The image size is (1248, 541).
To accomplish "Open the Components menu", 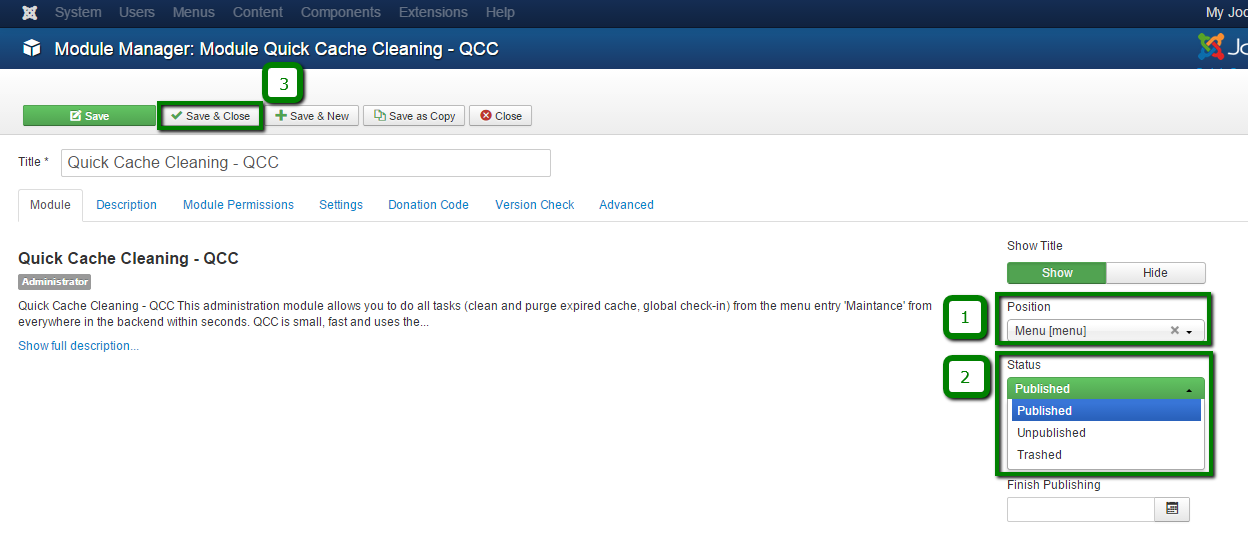I will click(341, 13).
